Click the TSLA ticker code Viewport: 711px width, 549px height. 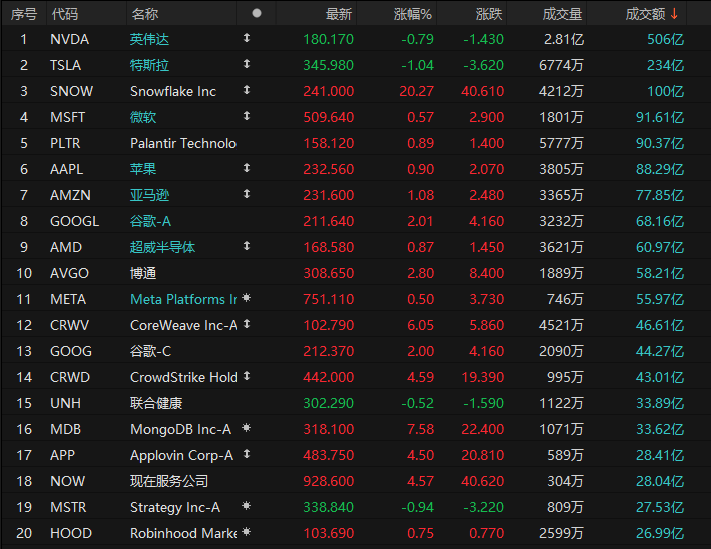point(65,65)
